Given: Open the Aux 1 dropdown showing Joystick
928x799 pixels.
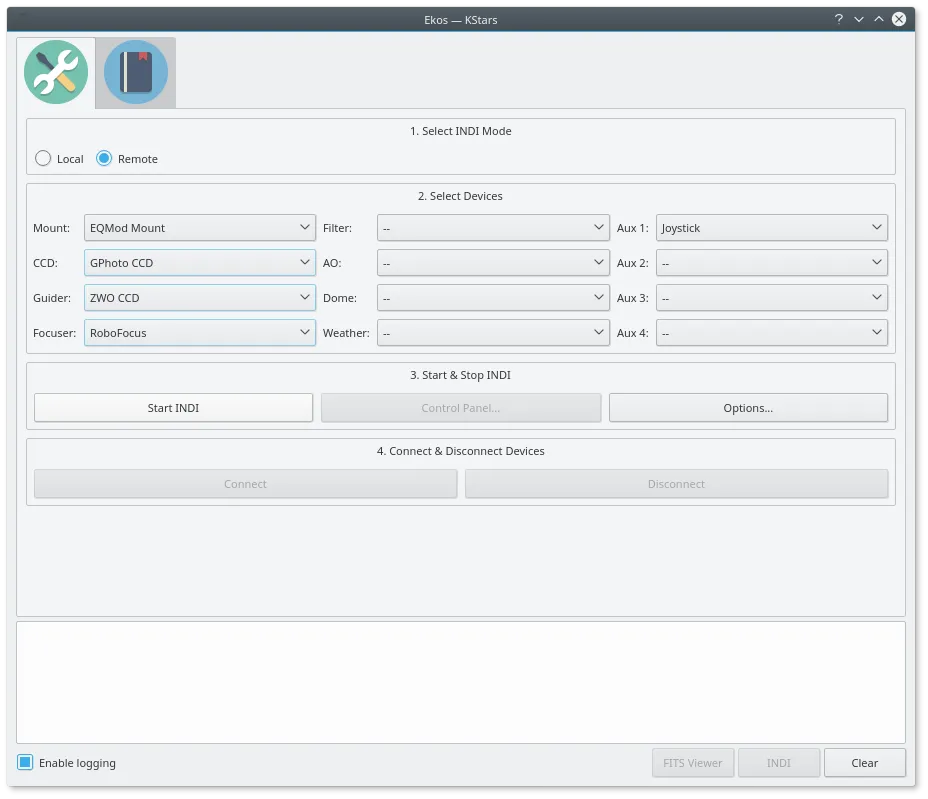Looking at the screenshot, I should click(772, 228).
